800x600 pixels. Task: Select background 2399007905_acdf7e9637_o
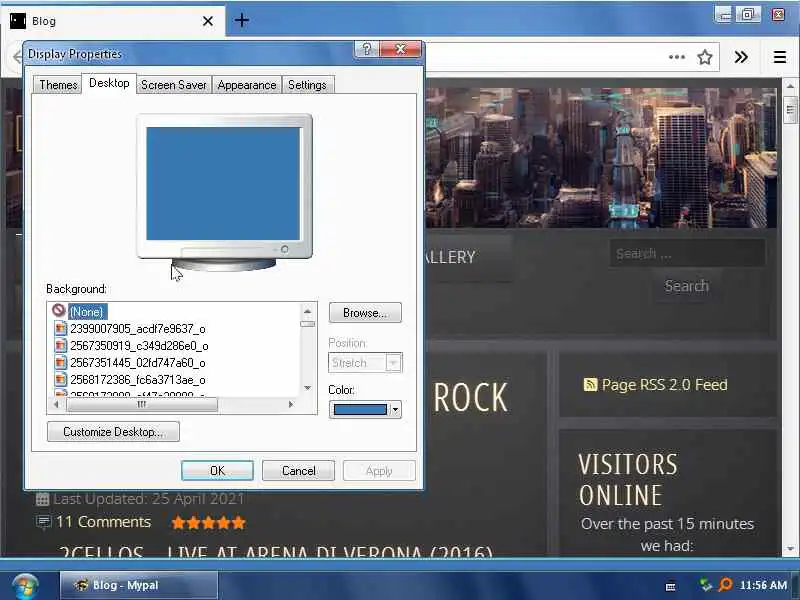pos(138,329)
